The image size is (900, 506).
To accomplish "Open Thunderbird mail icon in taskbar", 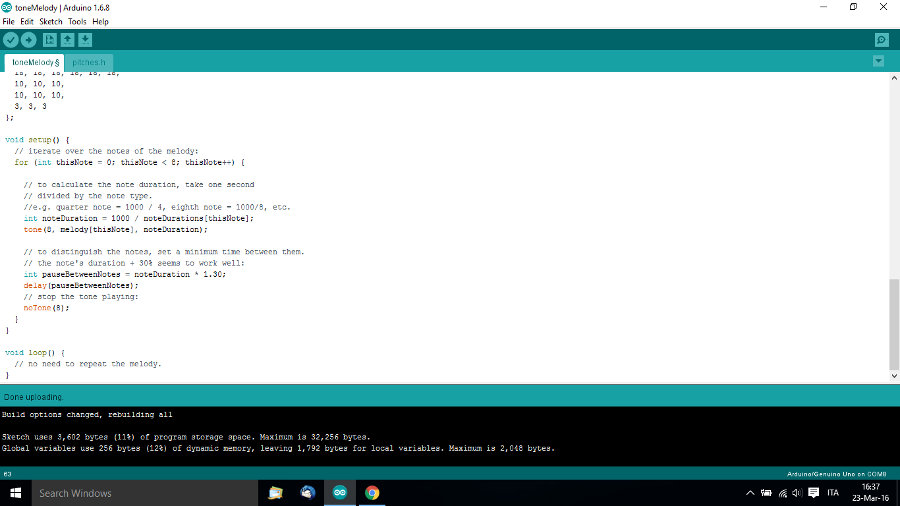I will click(x=308, y=493).
